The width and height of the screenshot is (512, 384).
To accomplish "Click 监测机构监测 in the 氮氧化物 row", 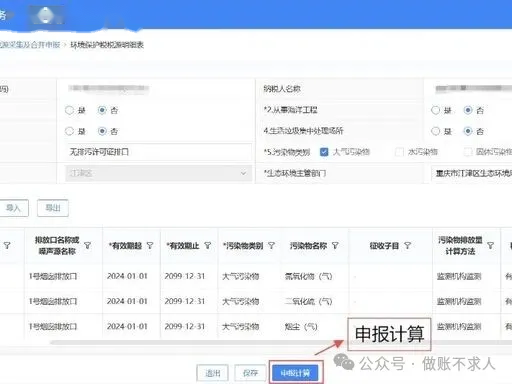I will click(x=459, y=276).
